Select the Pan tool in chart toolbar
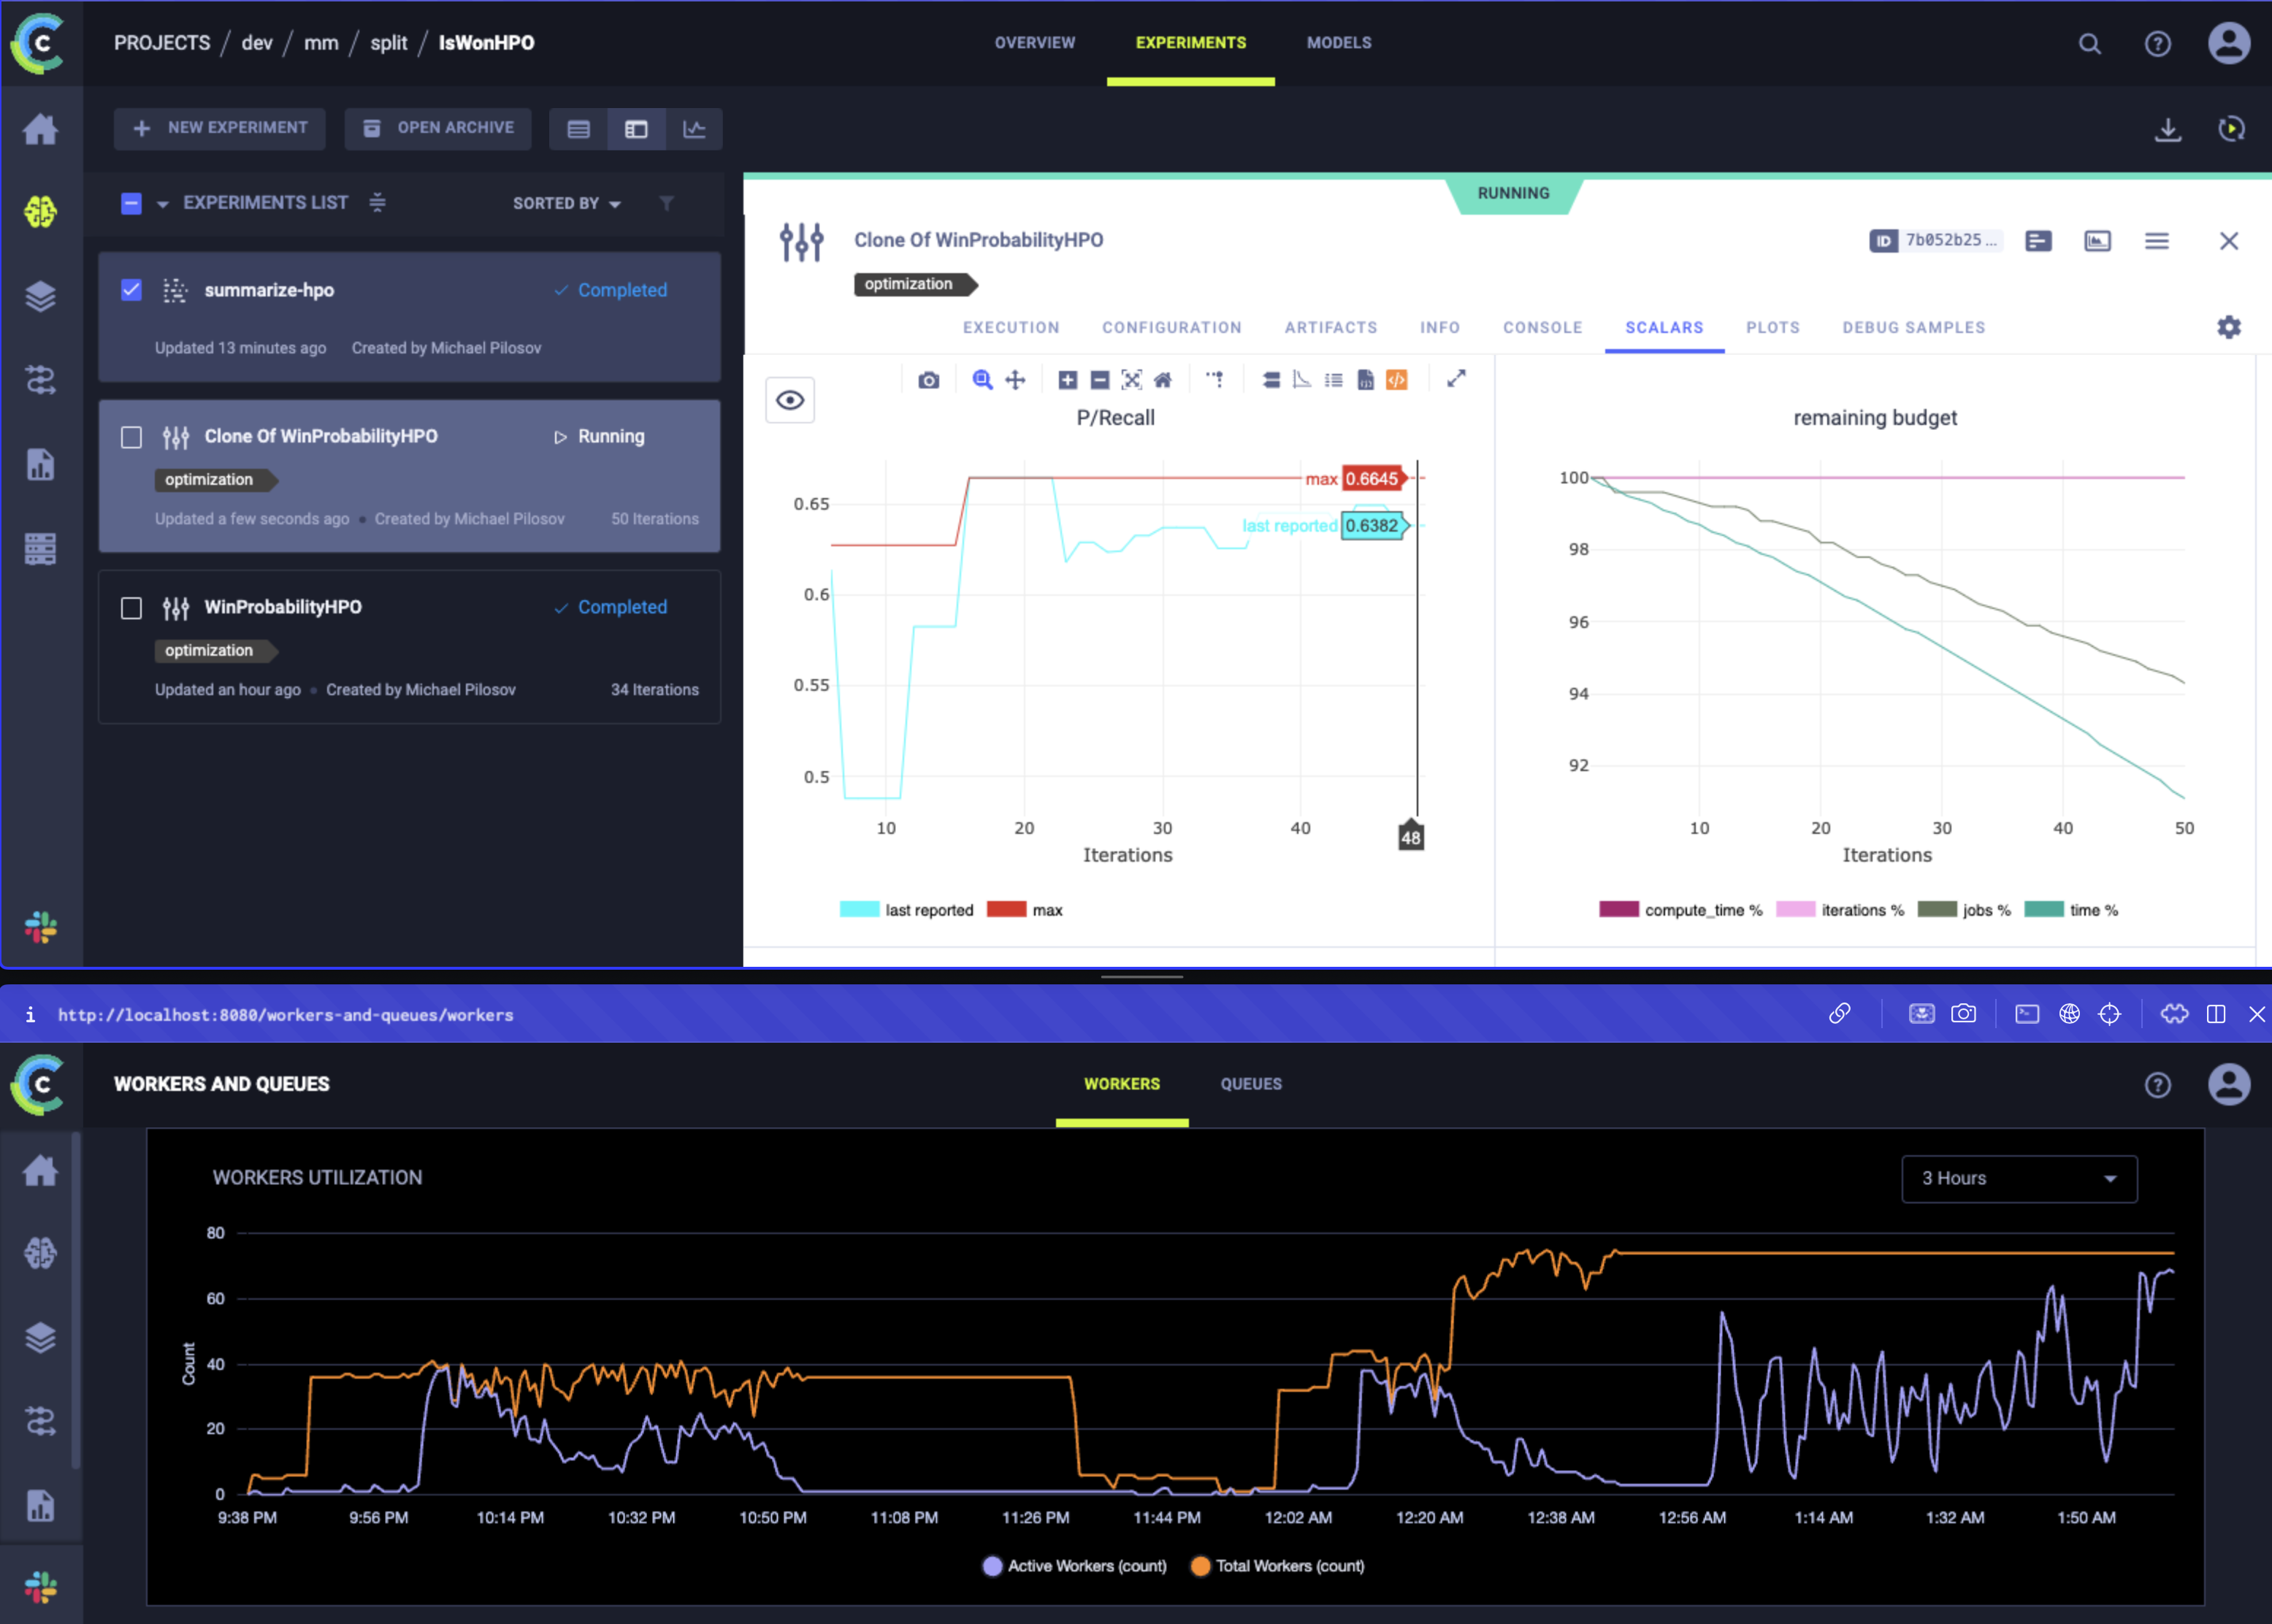Screen dimensions: 2272x1624 [1015, 380]
